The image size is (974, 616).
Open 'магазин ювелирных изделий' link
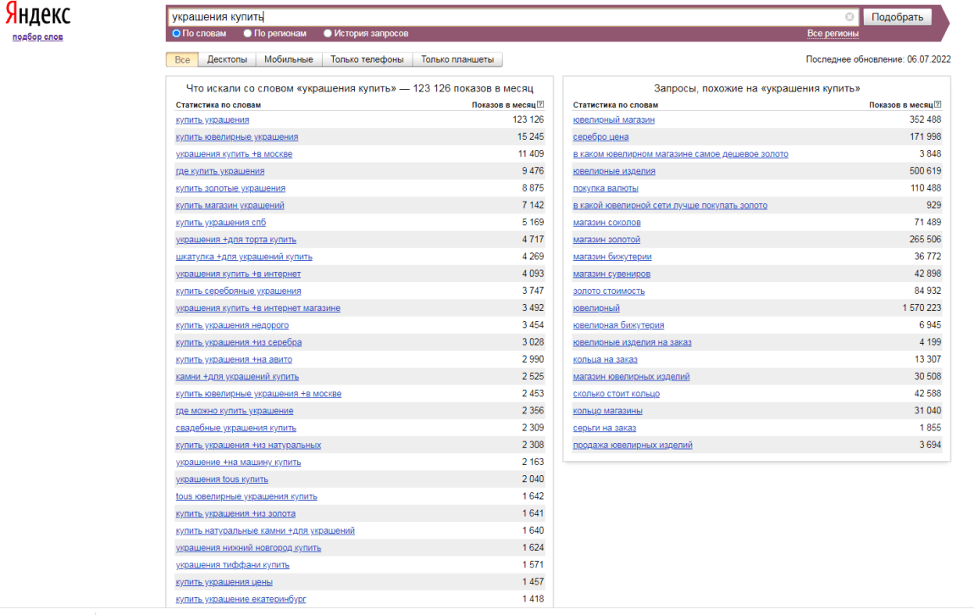tap(631, 377)
